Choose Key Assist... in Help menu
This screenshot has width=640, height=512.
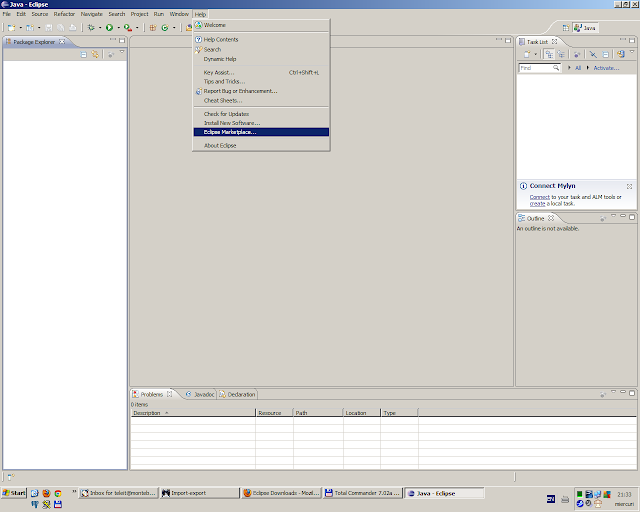point(261,72)
